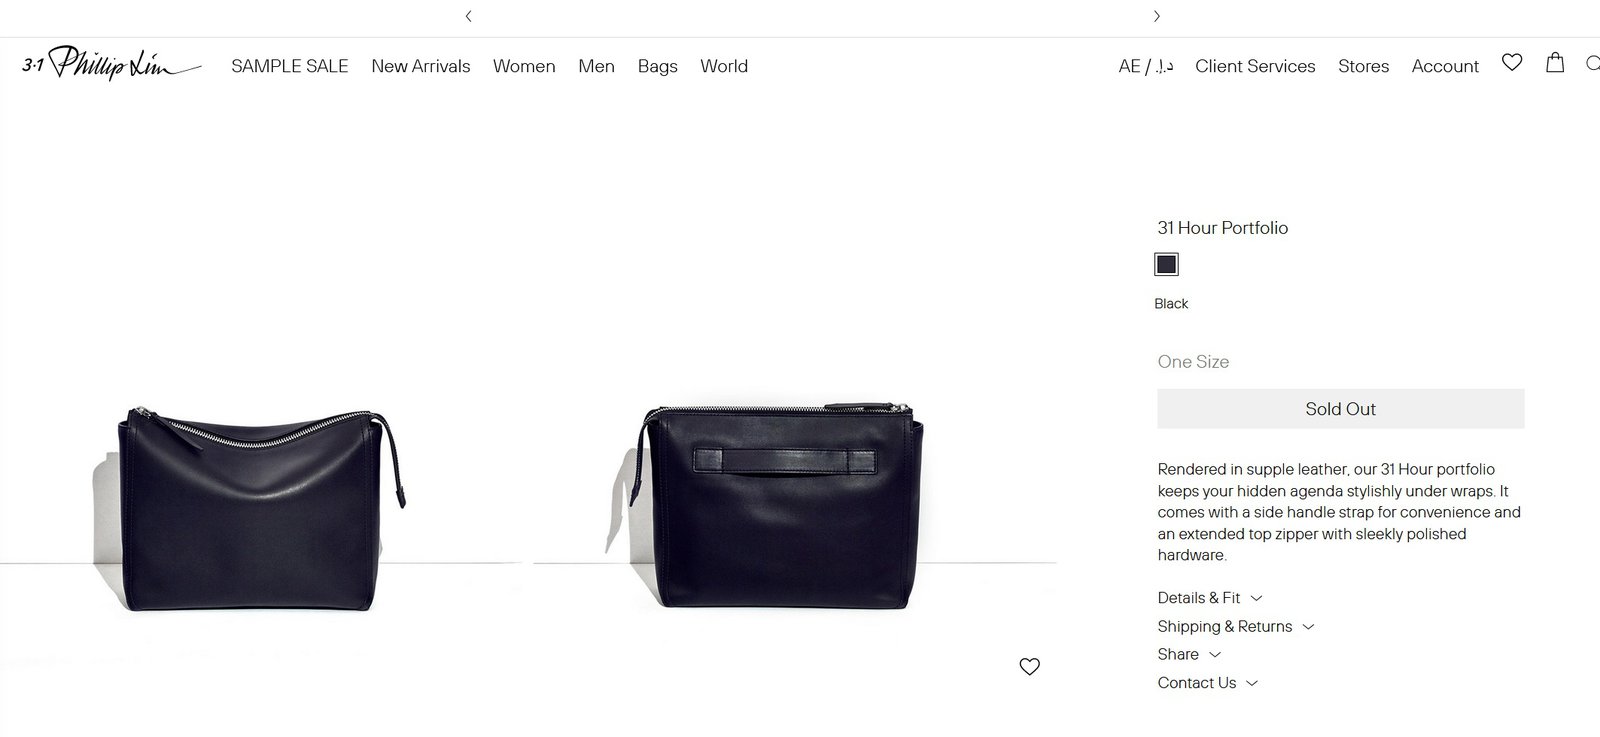Open the Account link
The height and width of the screenshot is (737, 1600).
[1445, 66]
